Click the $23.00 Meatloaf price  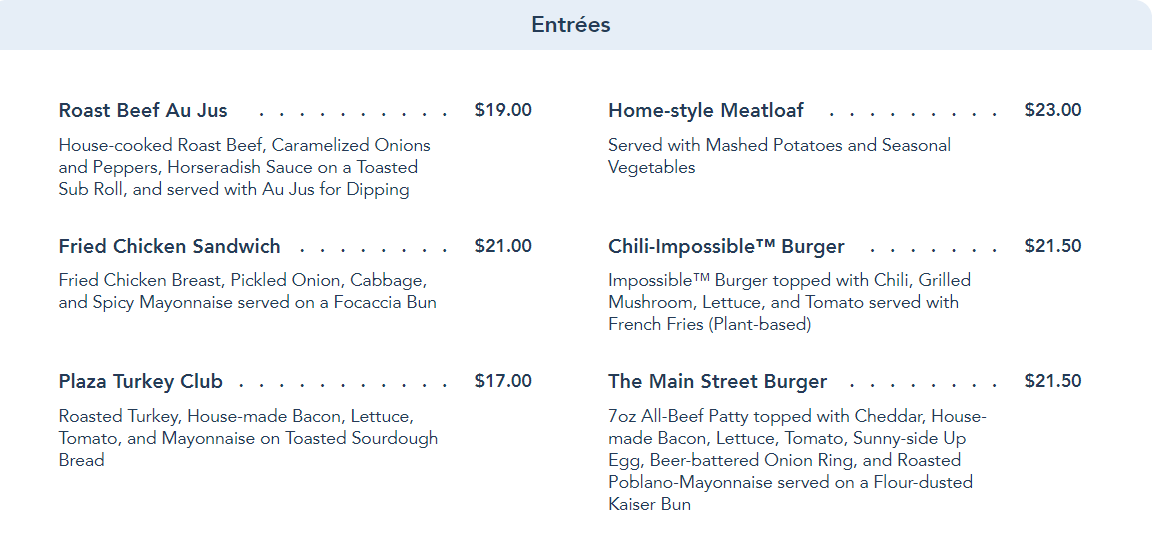pos(1053,110)
